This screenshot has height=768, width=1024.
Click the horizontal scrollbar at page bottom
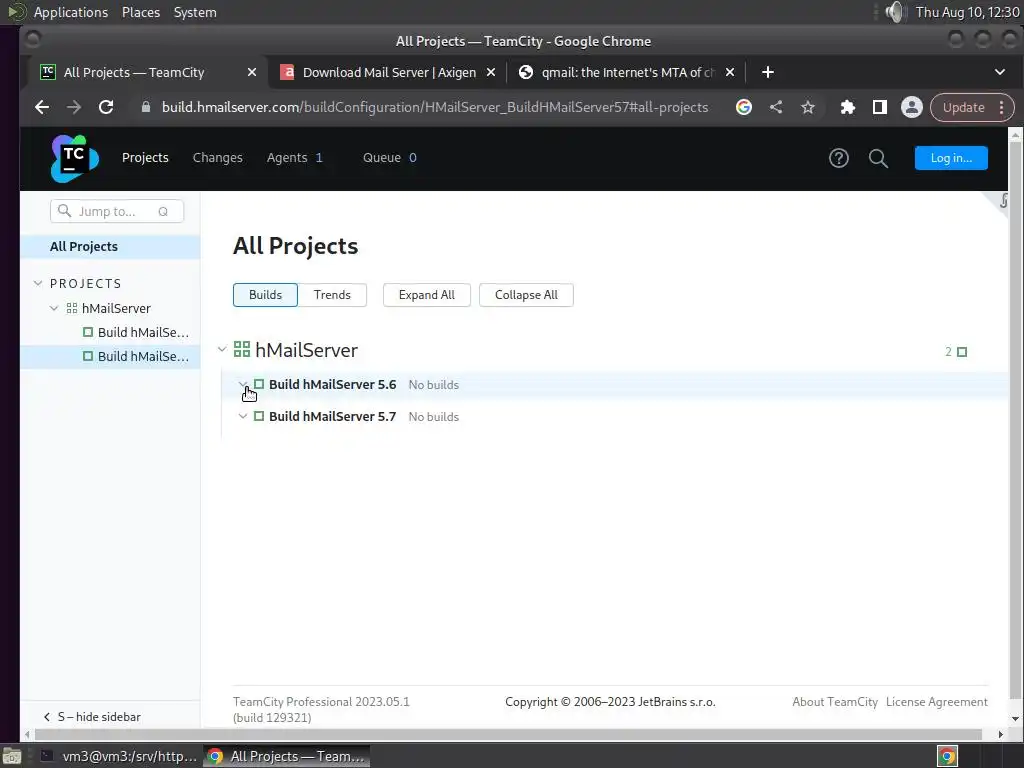coord(507,734)
